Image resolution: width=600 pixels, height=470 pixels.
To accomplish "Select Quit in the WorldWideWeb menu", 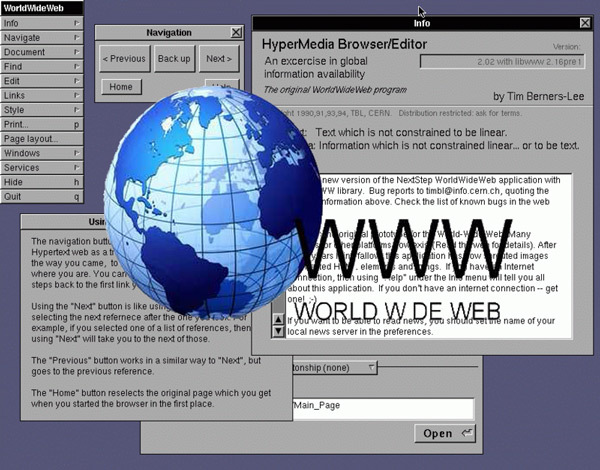I will click(x=42, y=197).
